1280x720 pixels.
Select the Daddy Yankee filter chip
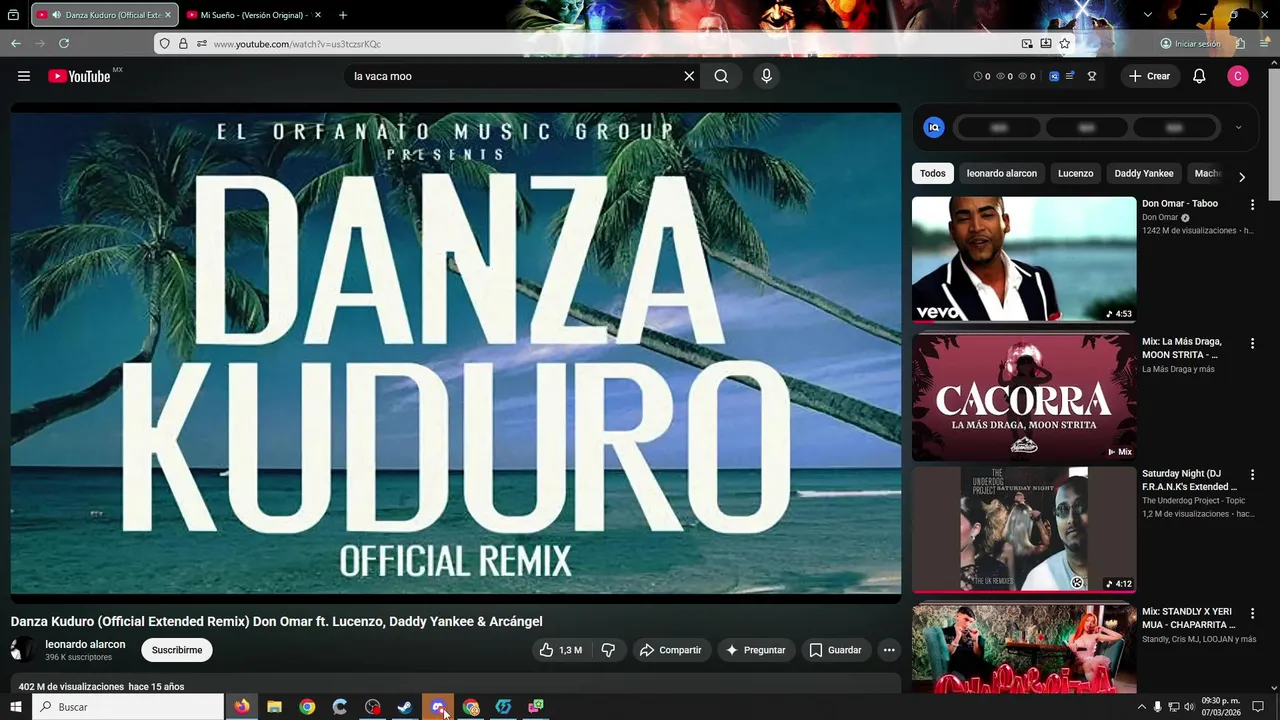click(x=1144, y=174)
